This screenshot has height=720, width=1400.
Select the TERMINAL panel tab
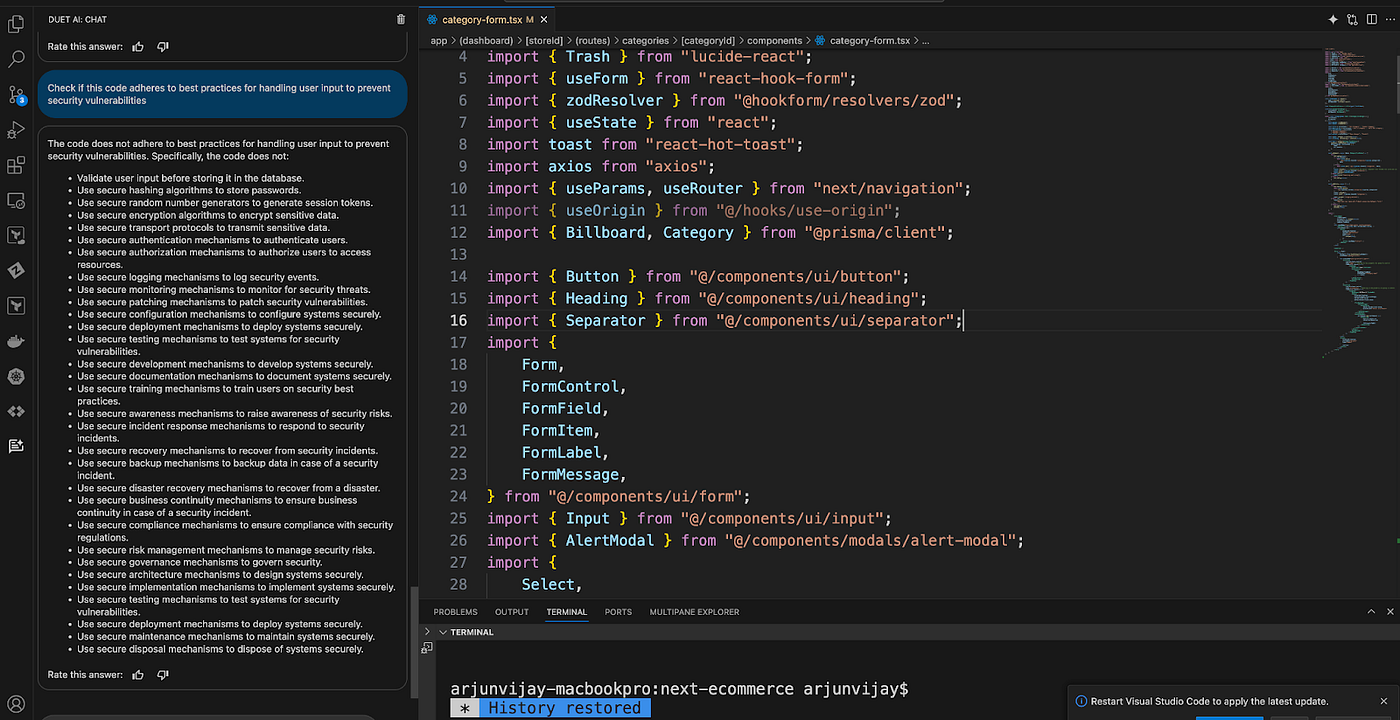point(567,612)
